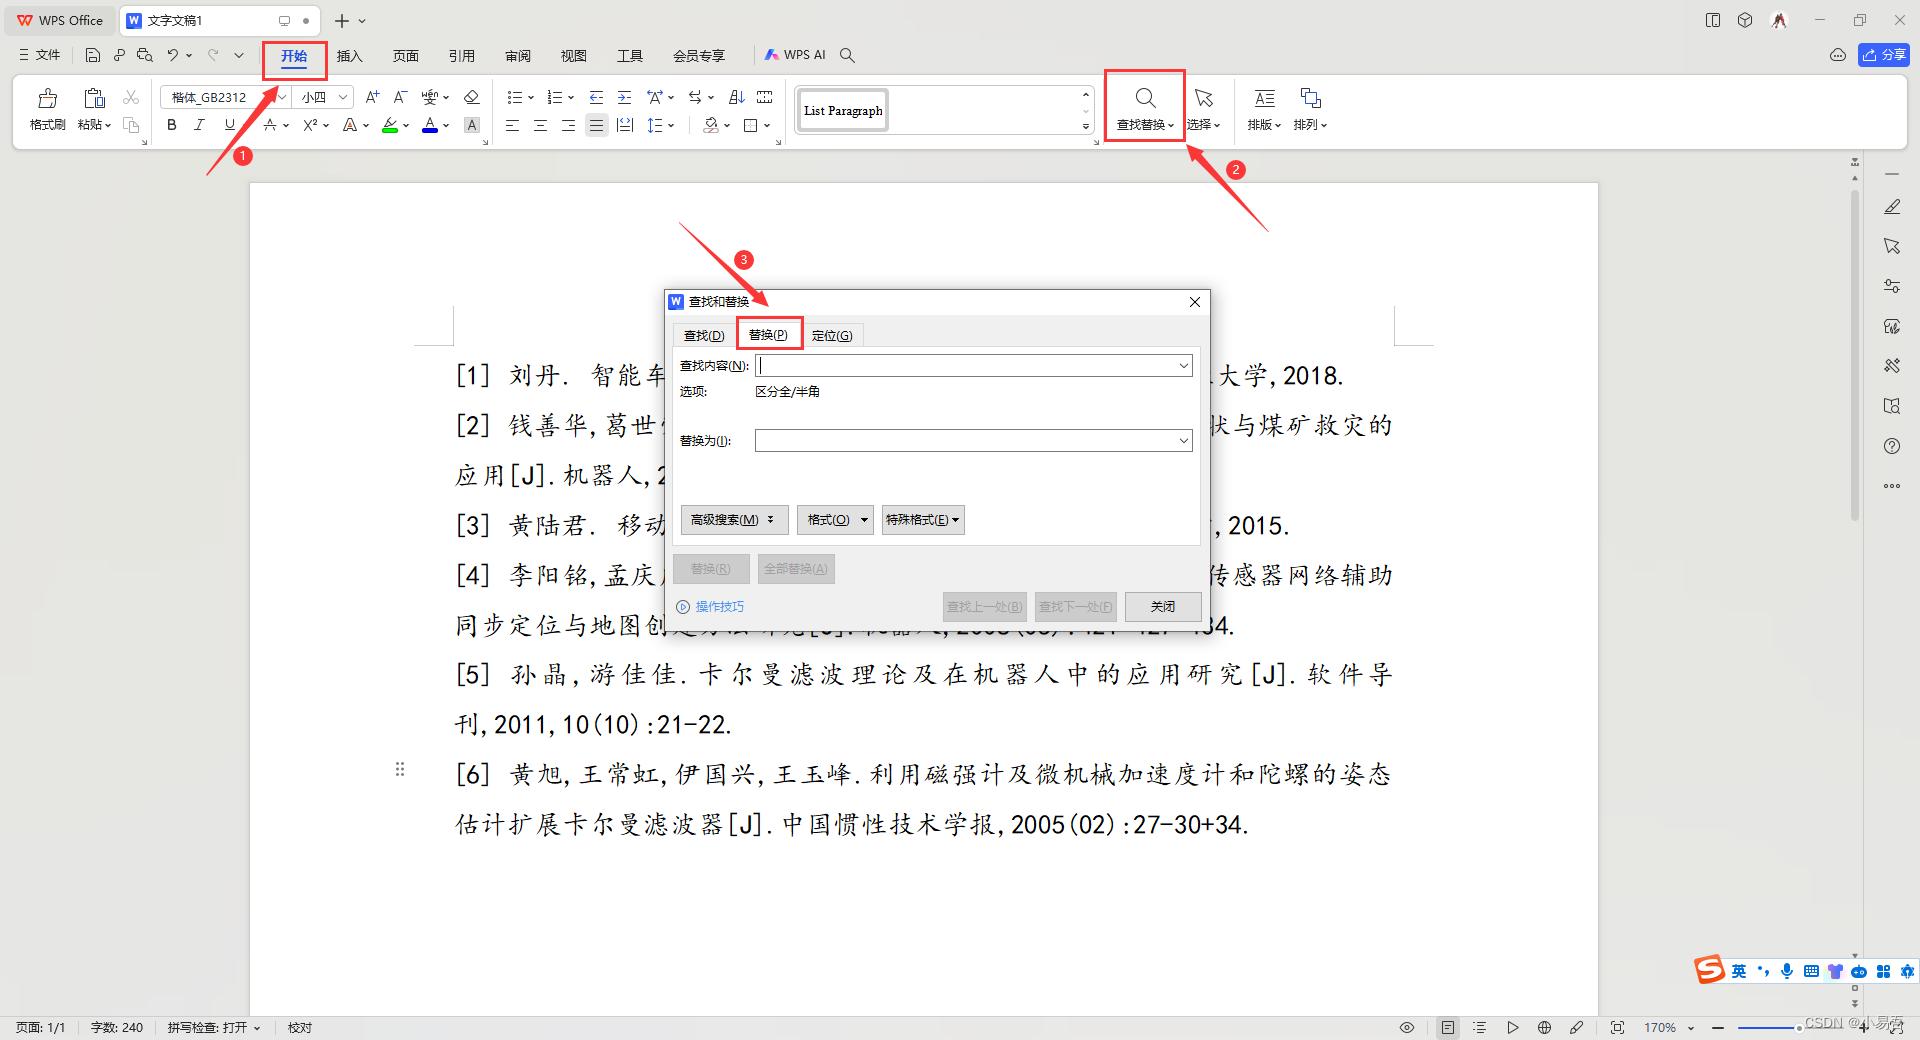Open the Special Format (特殊格式) dropdown
Image resolution: width=1920 pixels, height=1040 pixels.
[x=923, y=520]
